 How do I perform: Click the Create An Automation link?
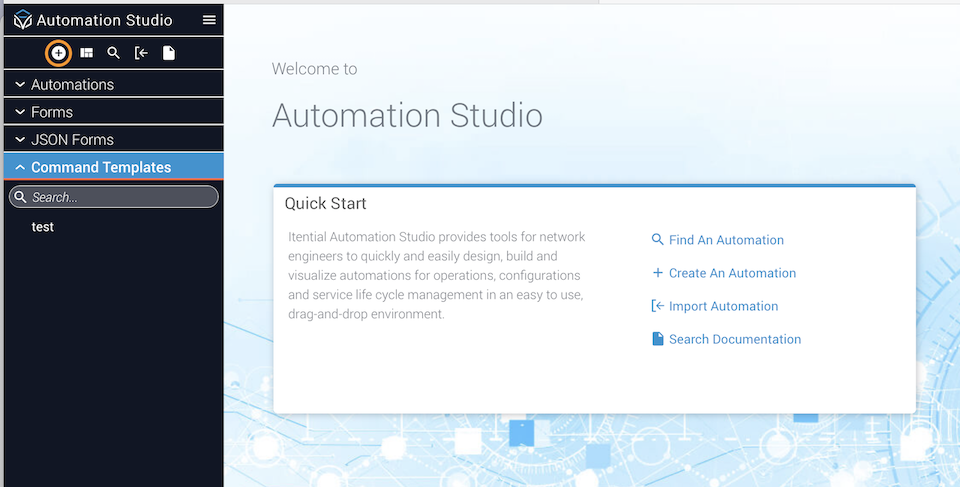coord(724,273)
